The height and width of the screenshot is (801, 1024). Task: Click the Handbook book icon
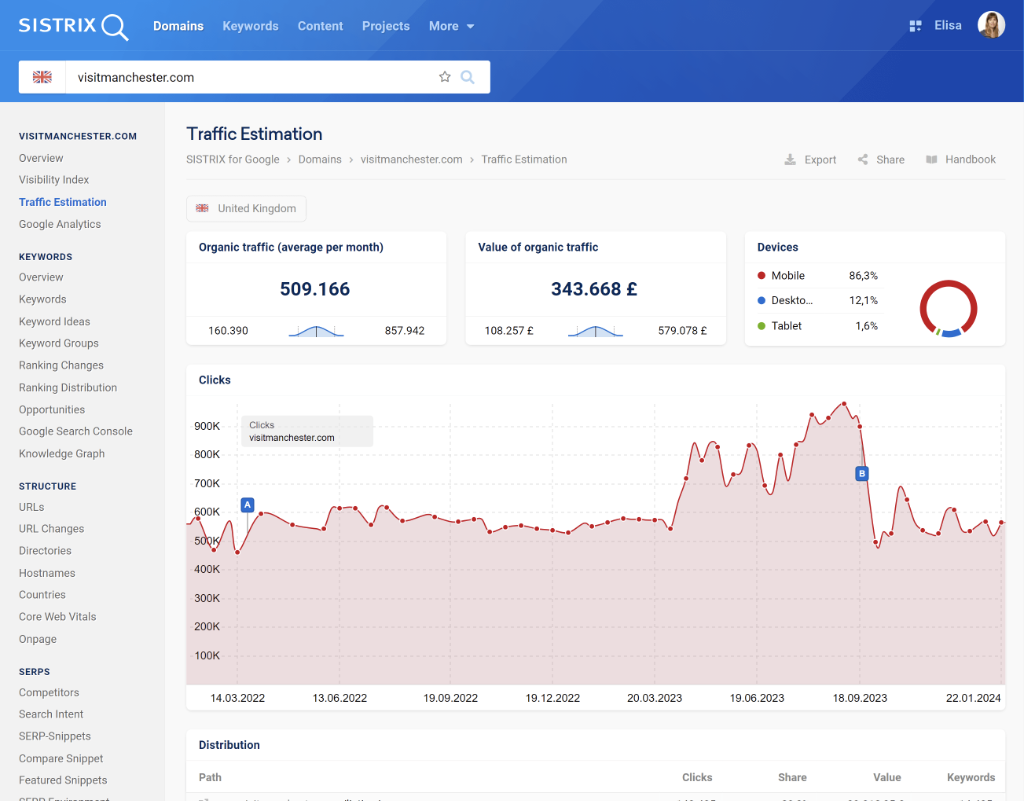pos(931,159)
